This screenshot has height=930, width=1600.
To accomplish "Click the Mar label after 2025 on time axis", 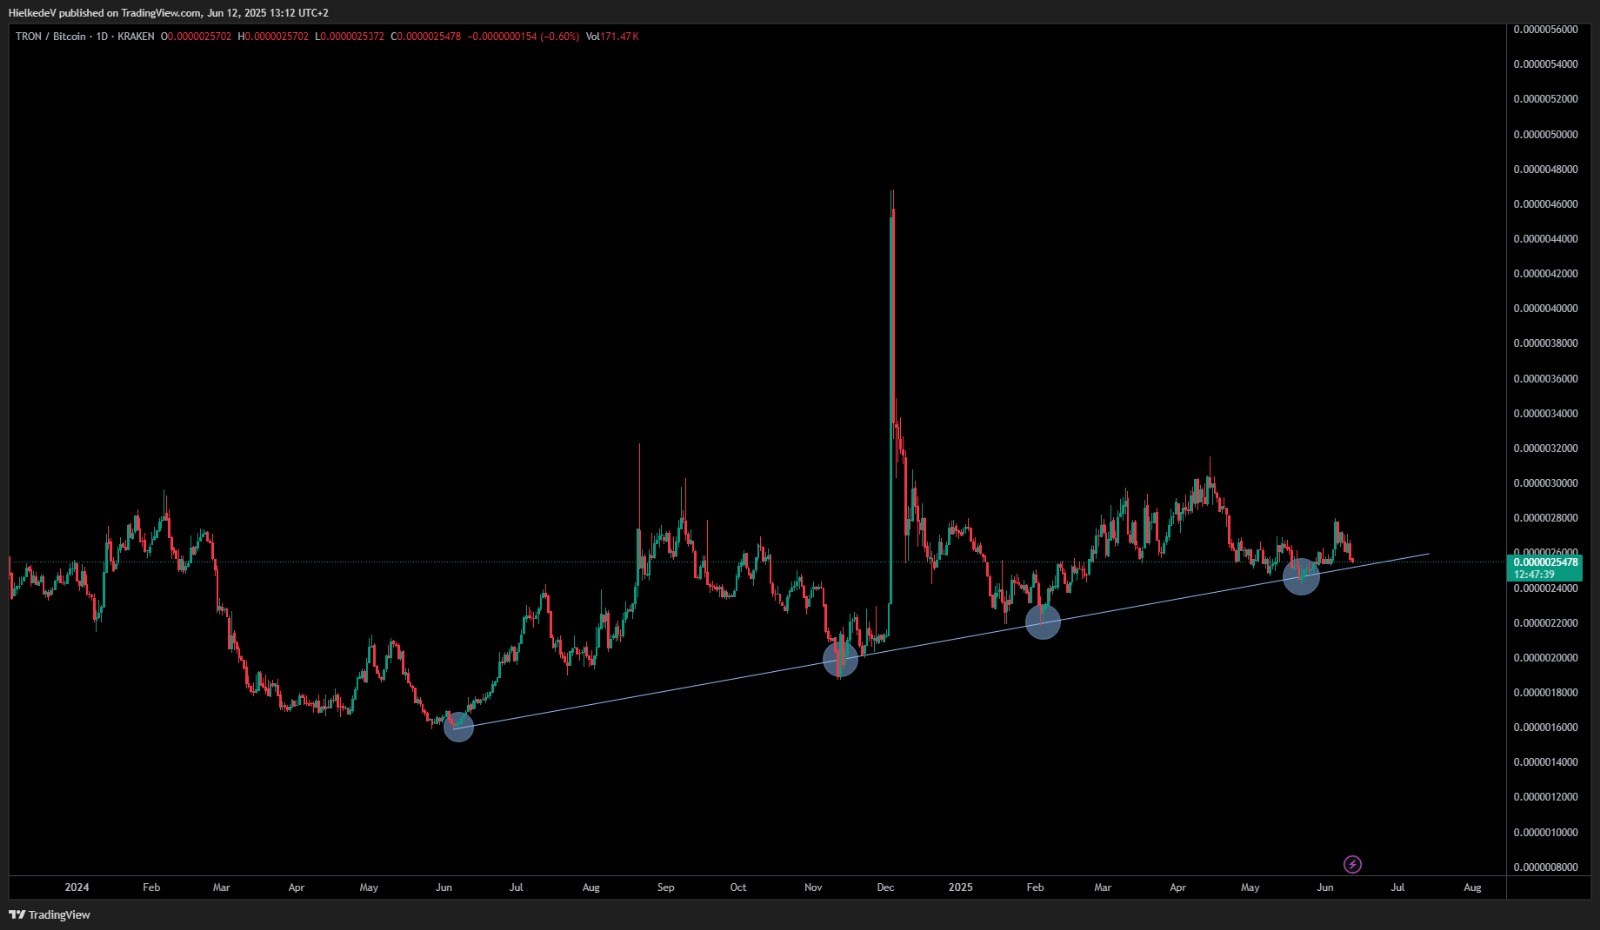I will [x=1102, y=887].
